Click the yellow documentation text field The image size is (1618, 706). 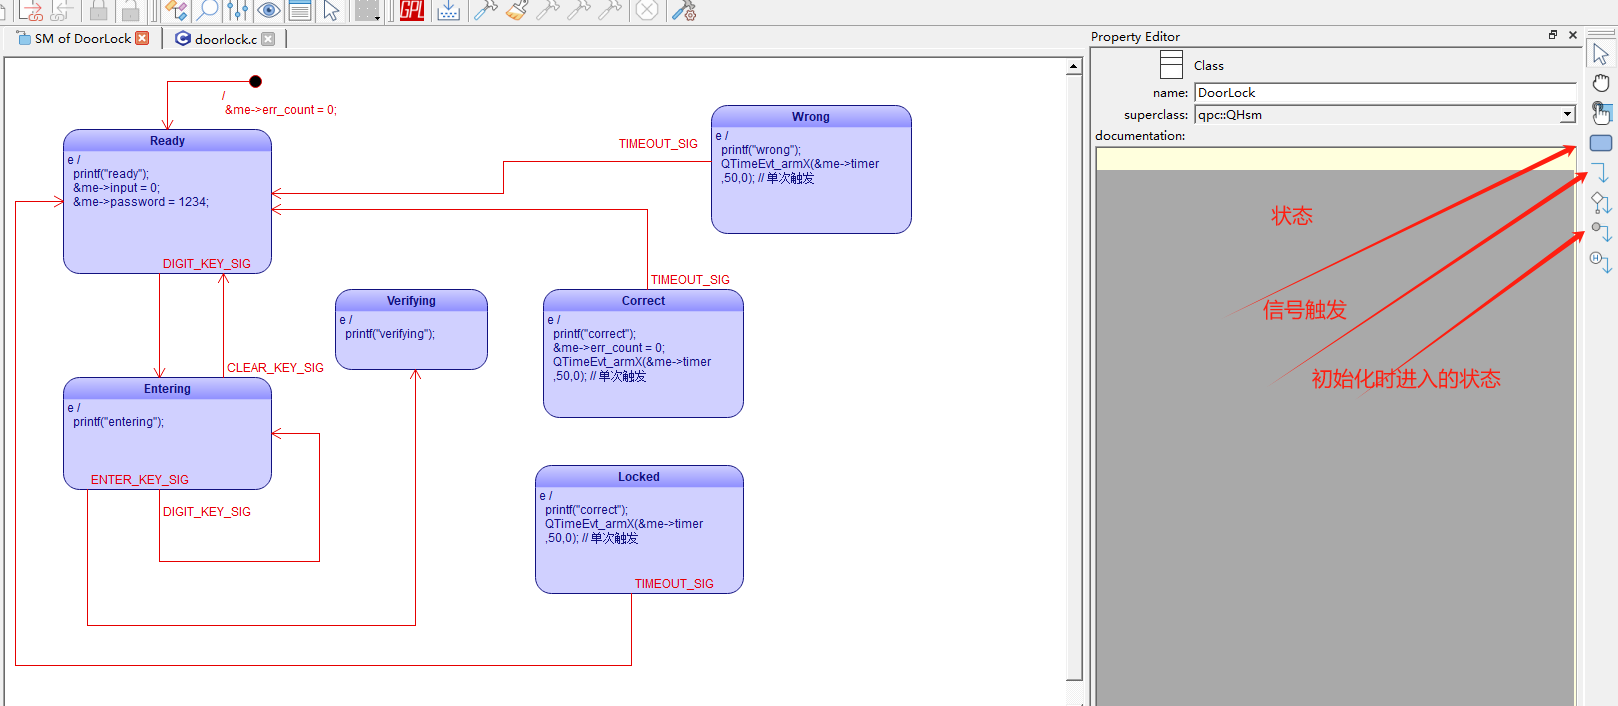1336,159
